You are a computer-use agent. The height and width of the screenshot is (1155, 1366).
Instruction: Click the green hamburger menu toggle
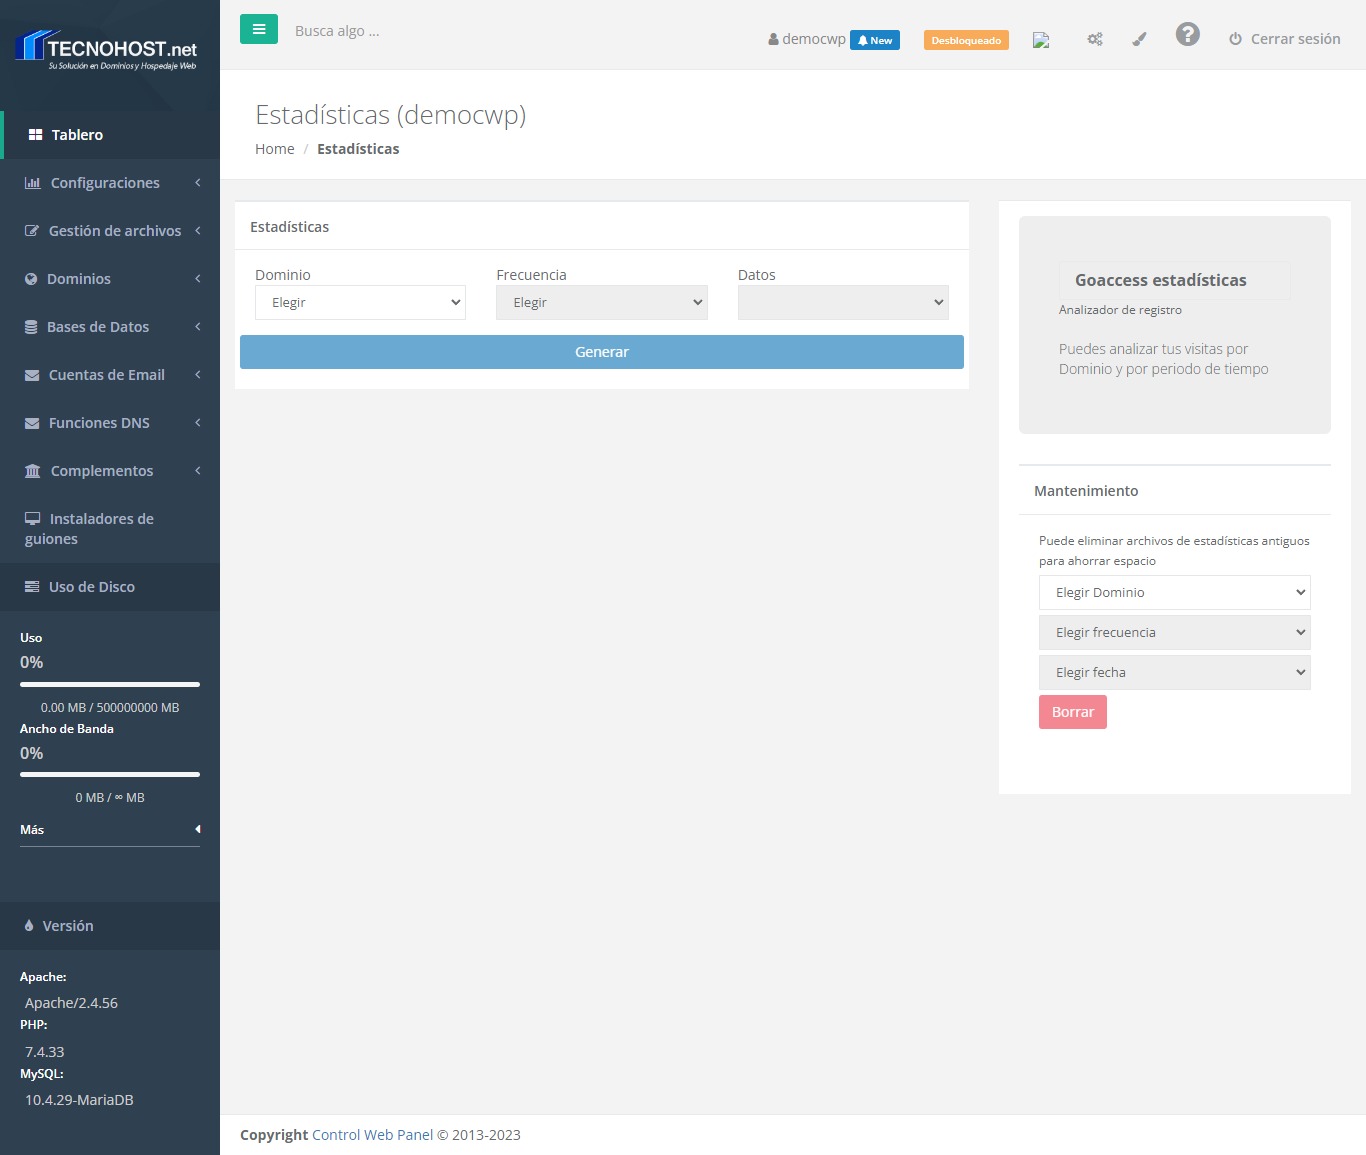click(258, 30)
